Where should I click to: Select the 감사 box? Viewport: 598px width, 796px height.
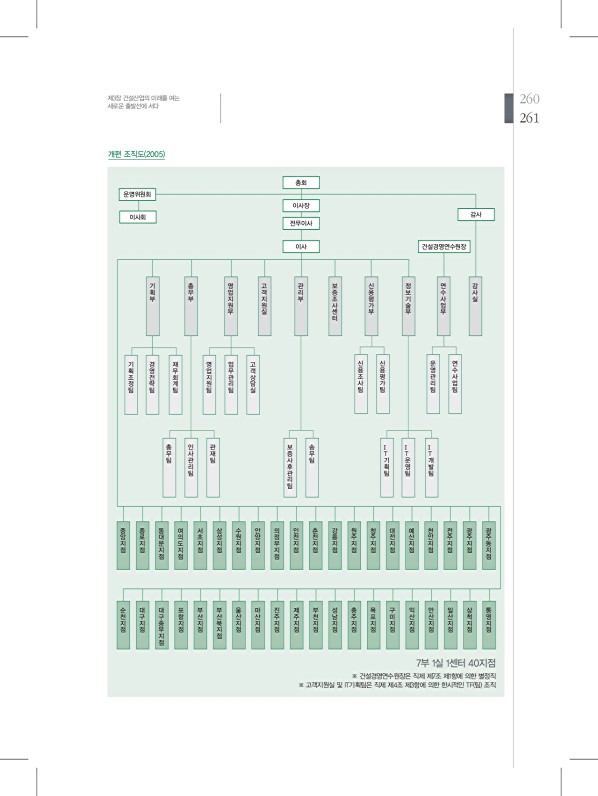coord(476,214)
